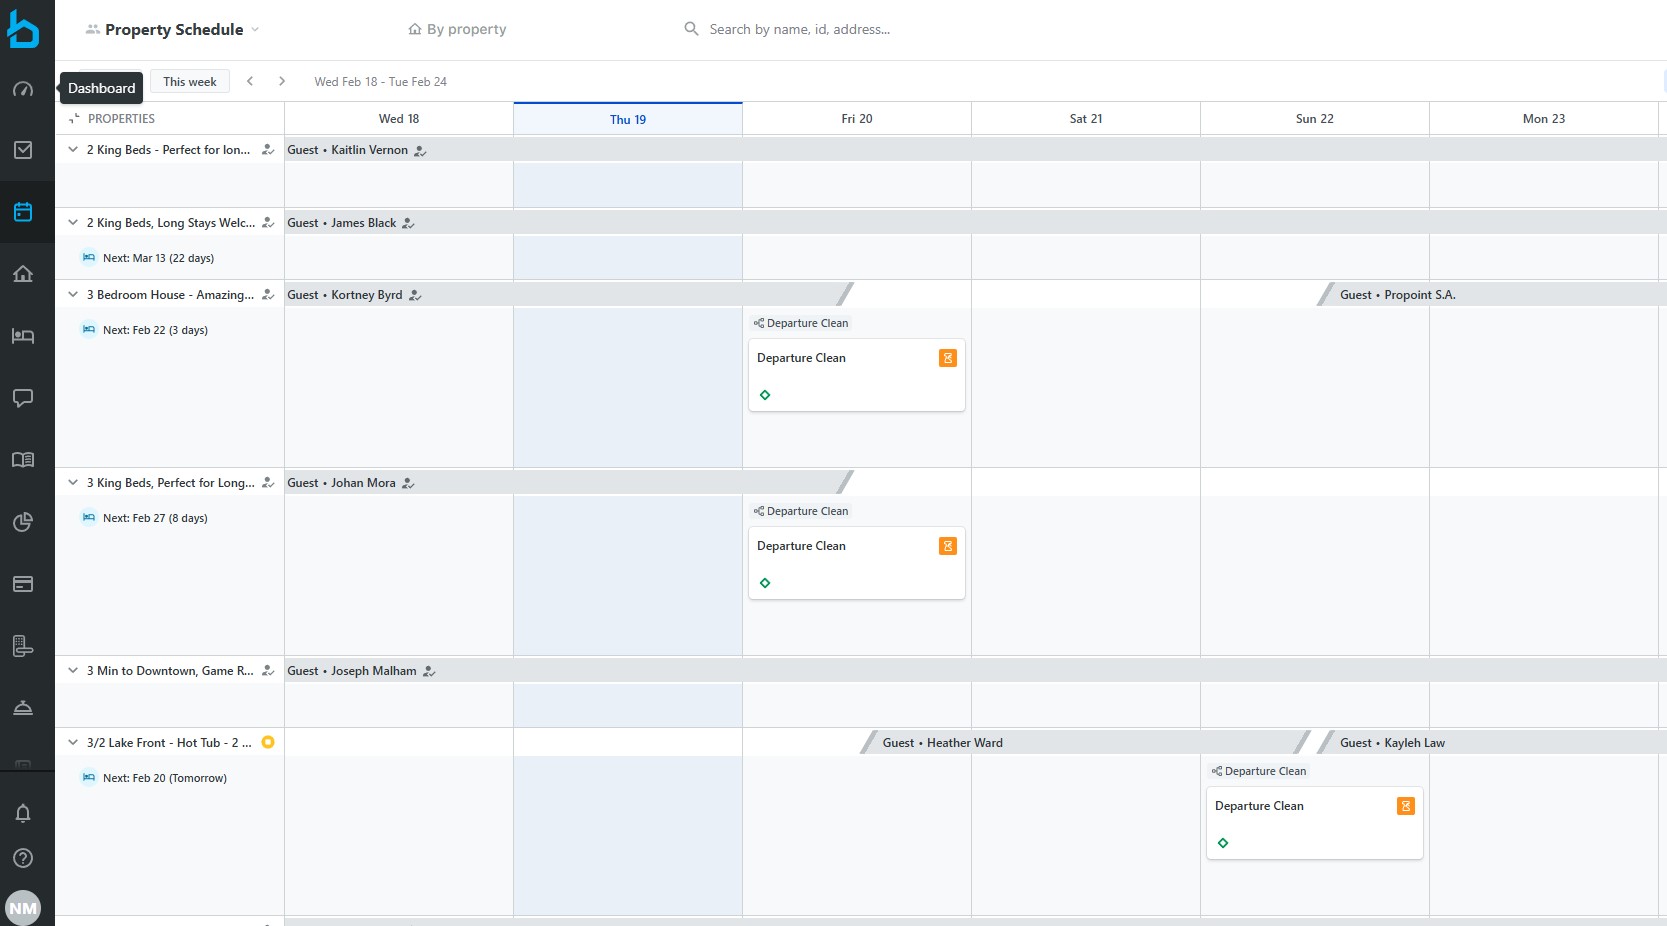Open the reports pie chart sidebar icon
Image resolution: width=1667 pixels, height=926 pixels.
[23, 522]
